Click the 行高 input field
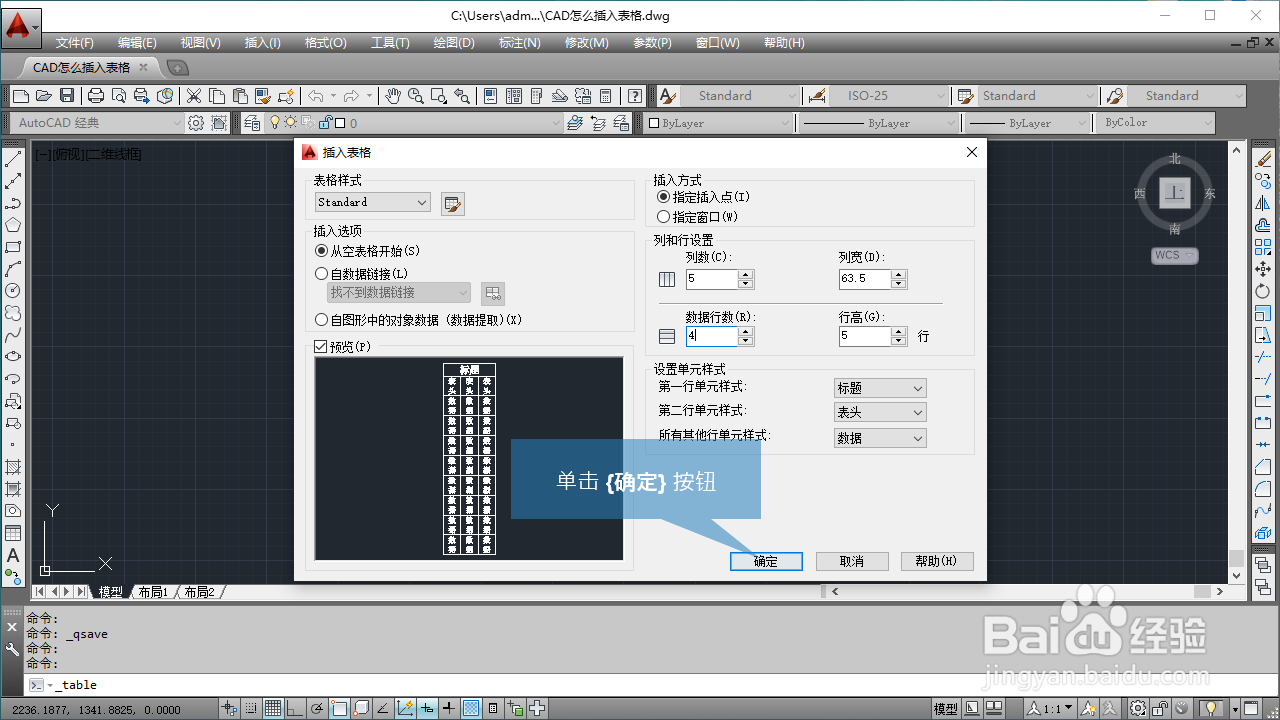The height and width of the screenshot is (720, 1280). tap(865, 337)
